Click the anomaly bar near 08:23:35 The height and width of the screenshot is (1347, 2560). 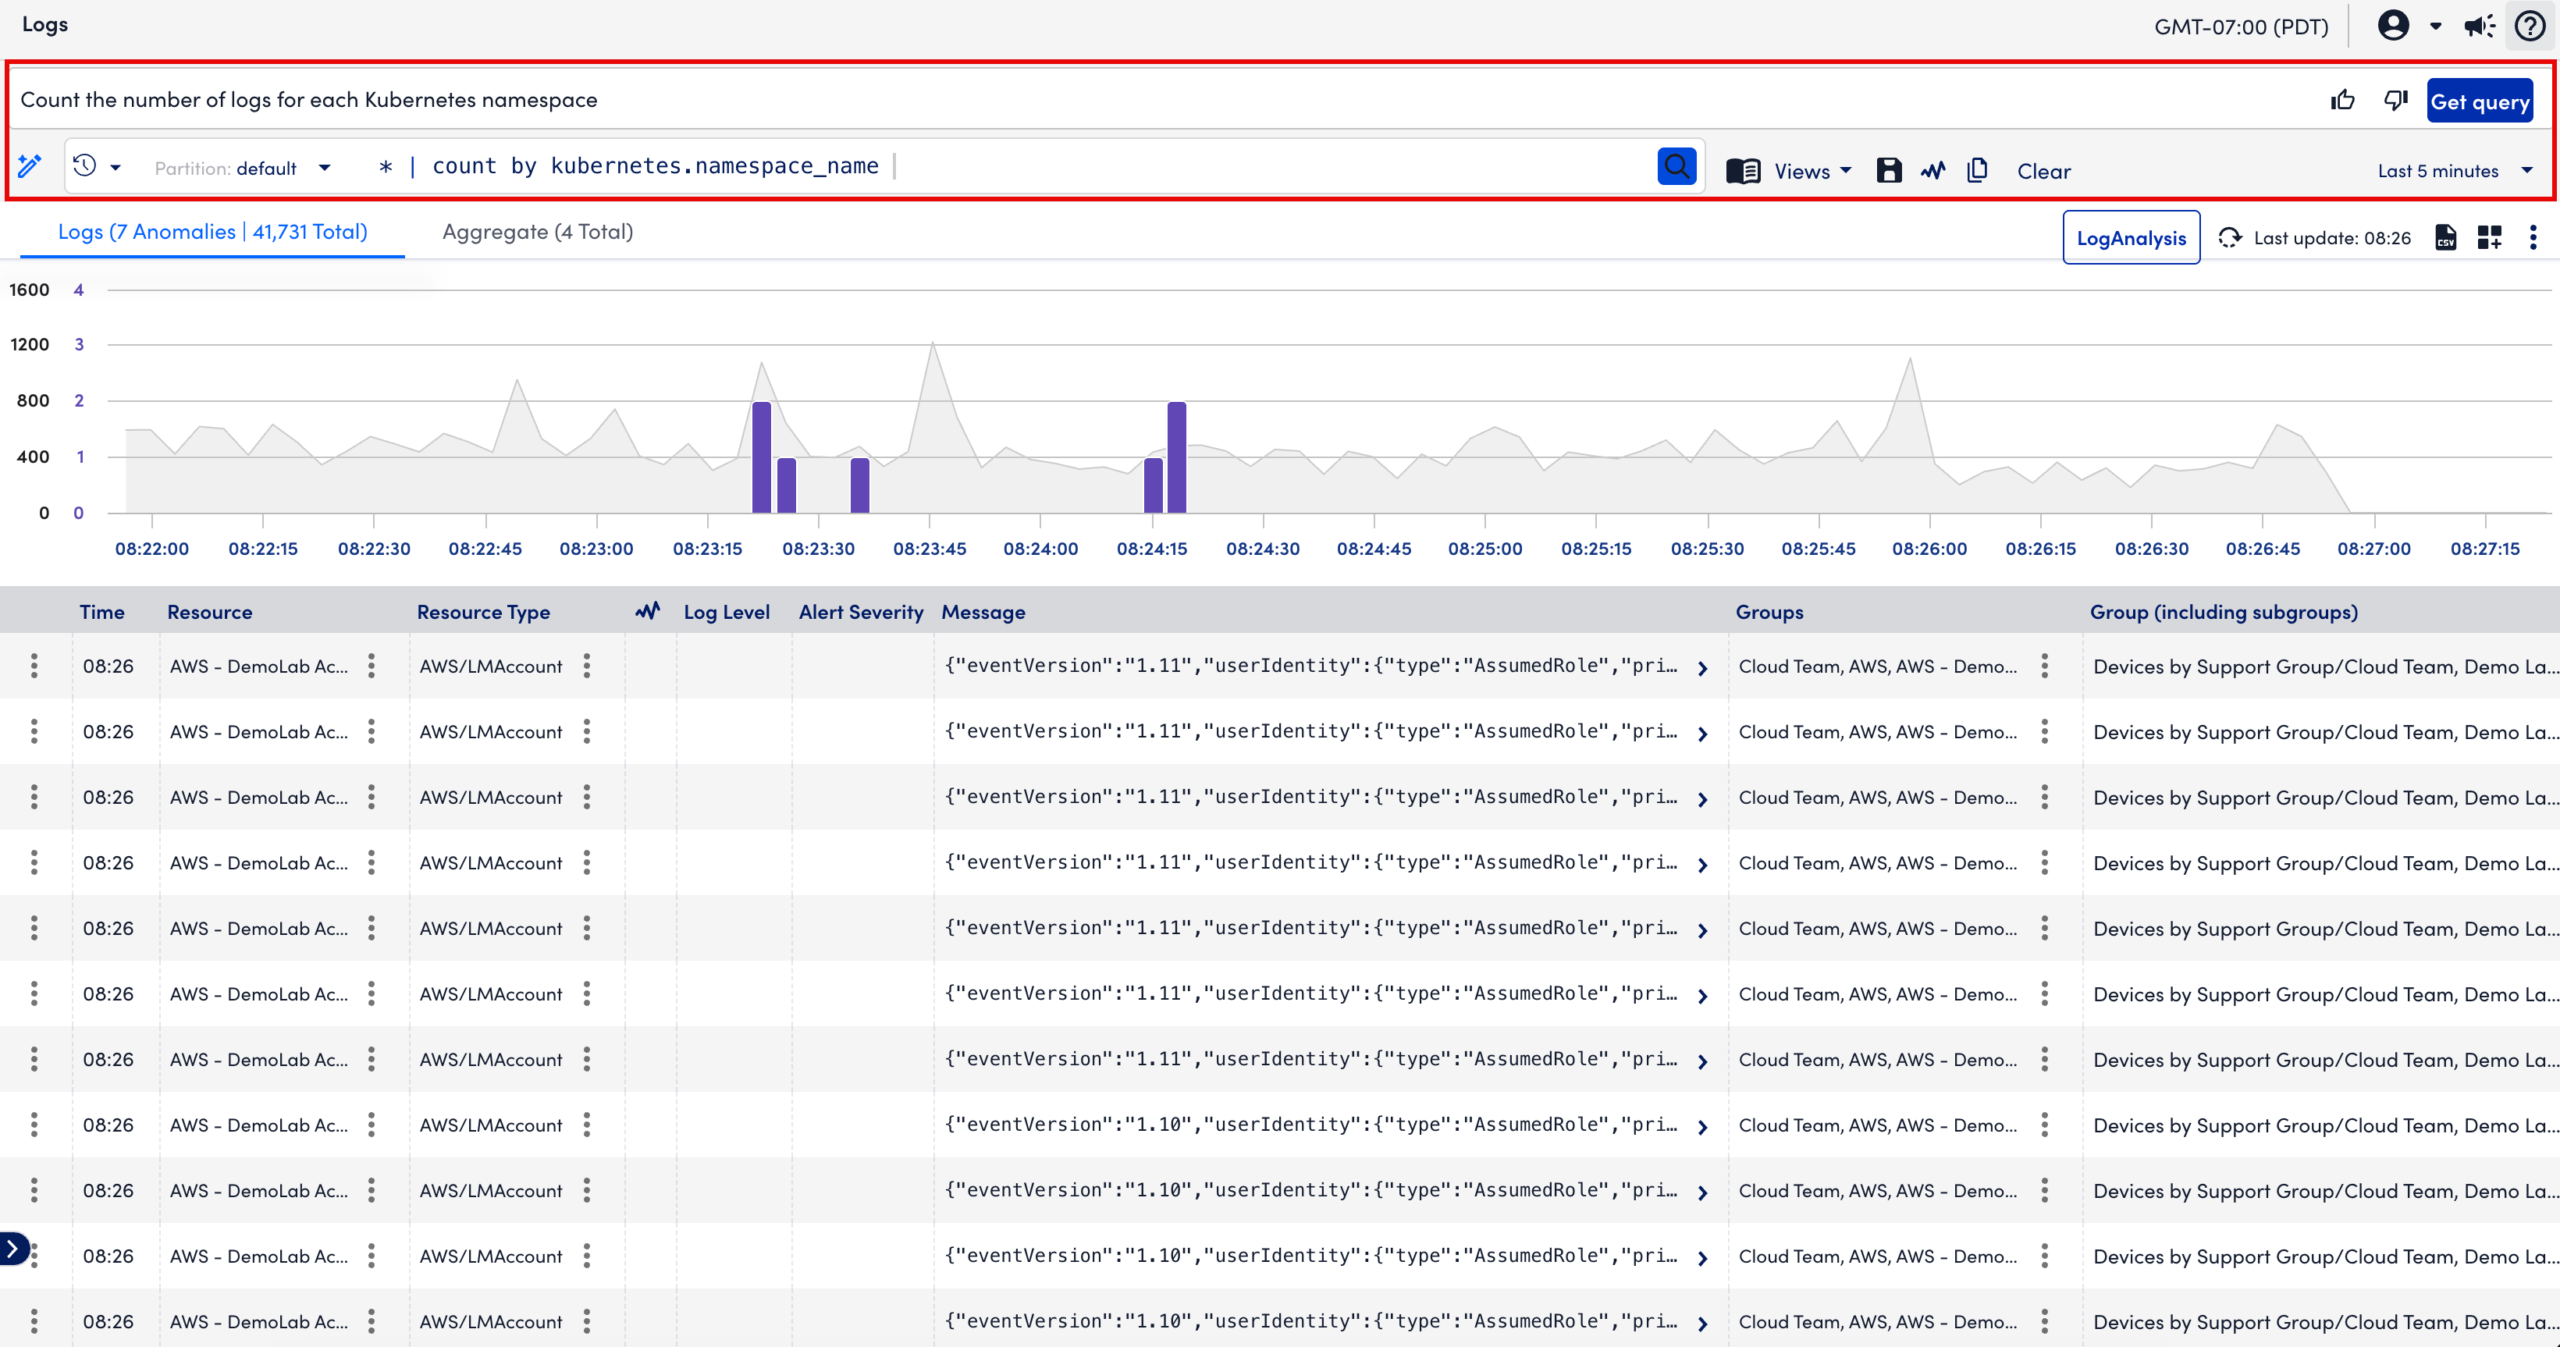pos(860,485)
